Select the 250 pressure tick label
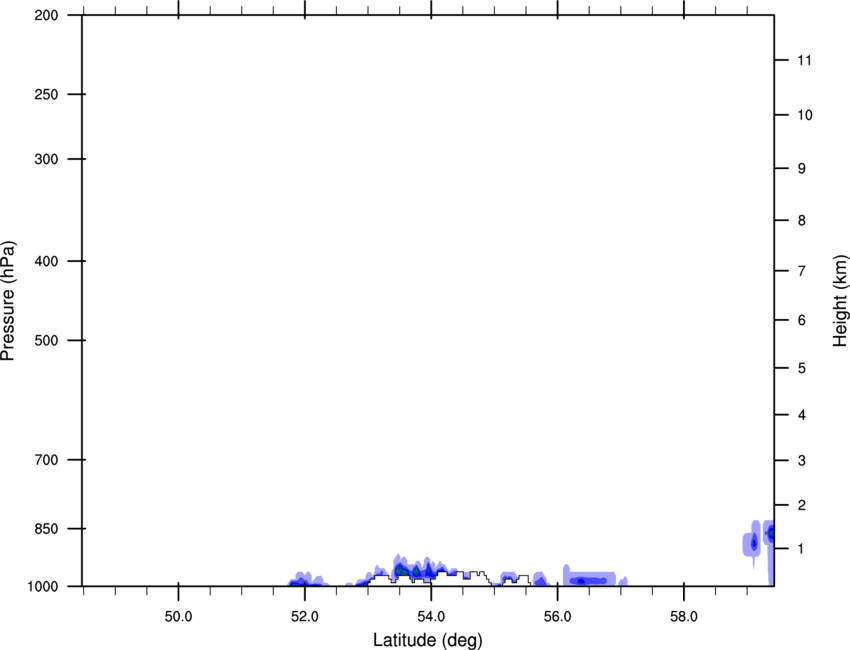This screenshot has width=850, height=650. coord(46,94)
